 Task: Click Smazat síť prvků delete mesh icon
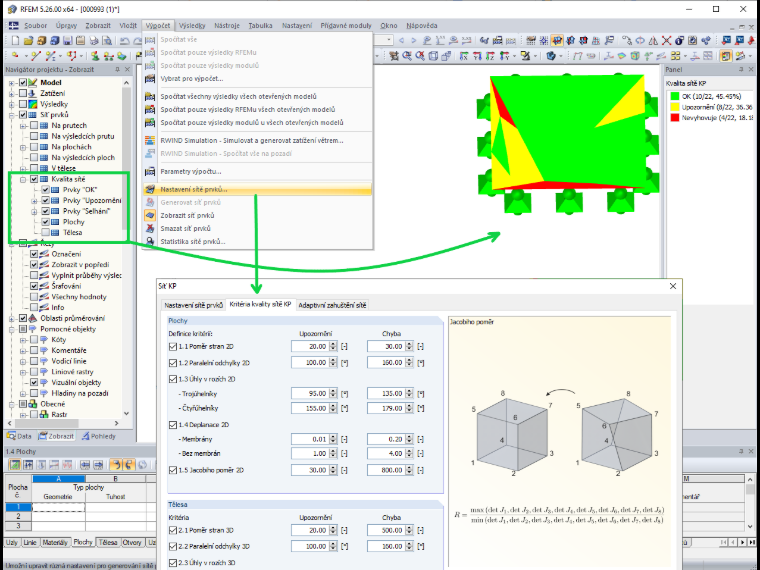(150, 228)
